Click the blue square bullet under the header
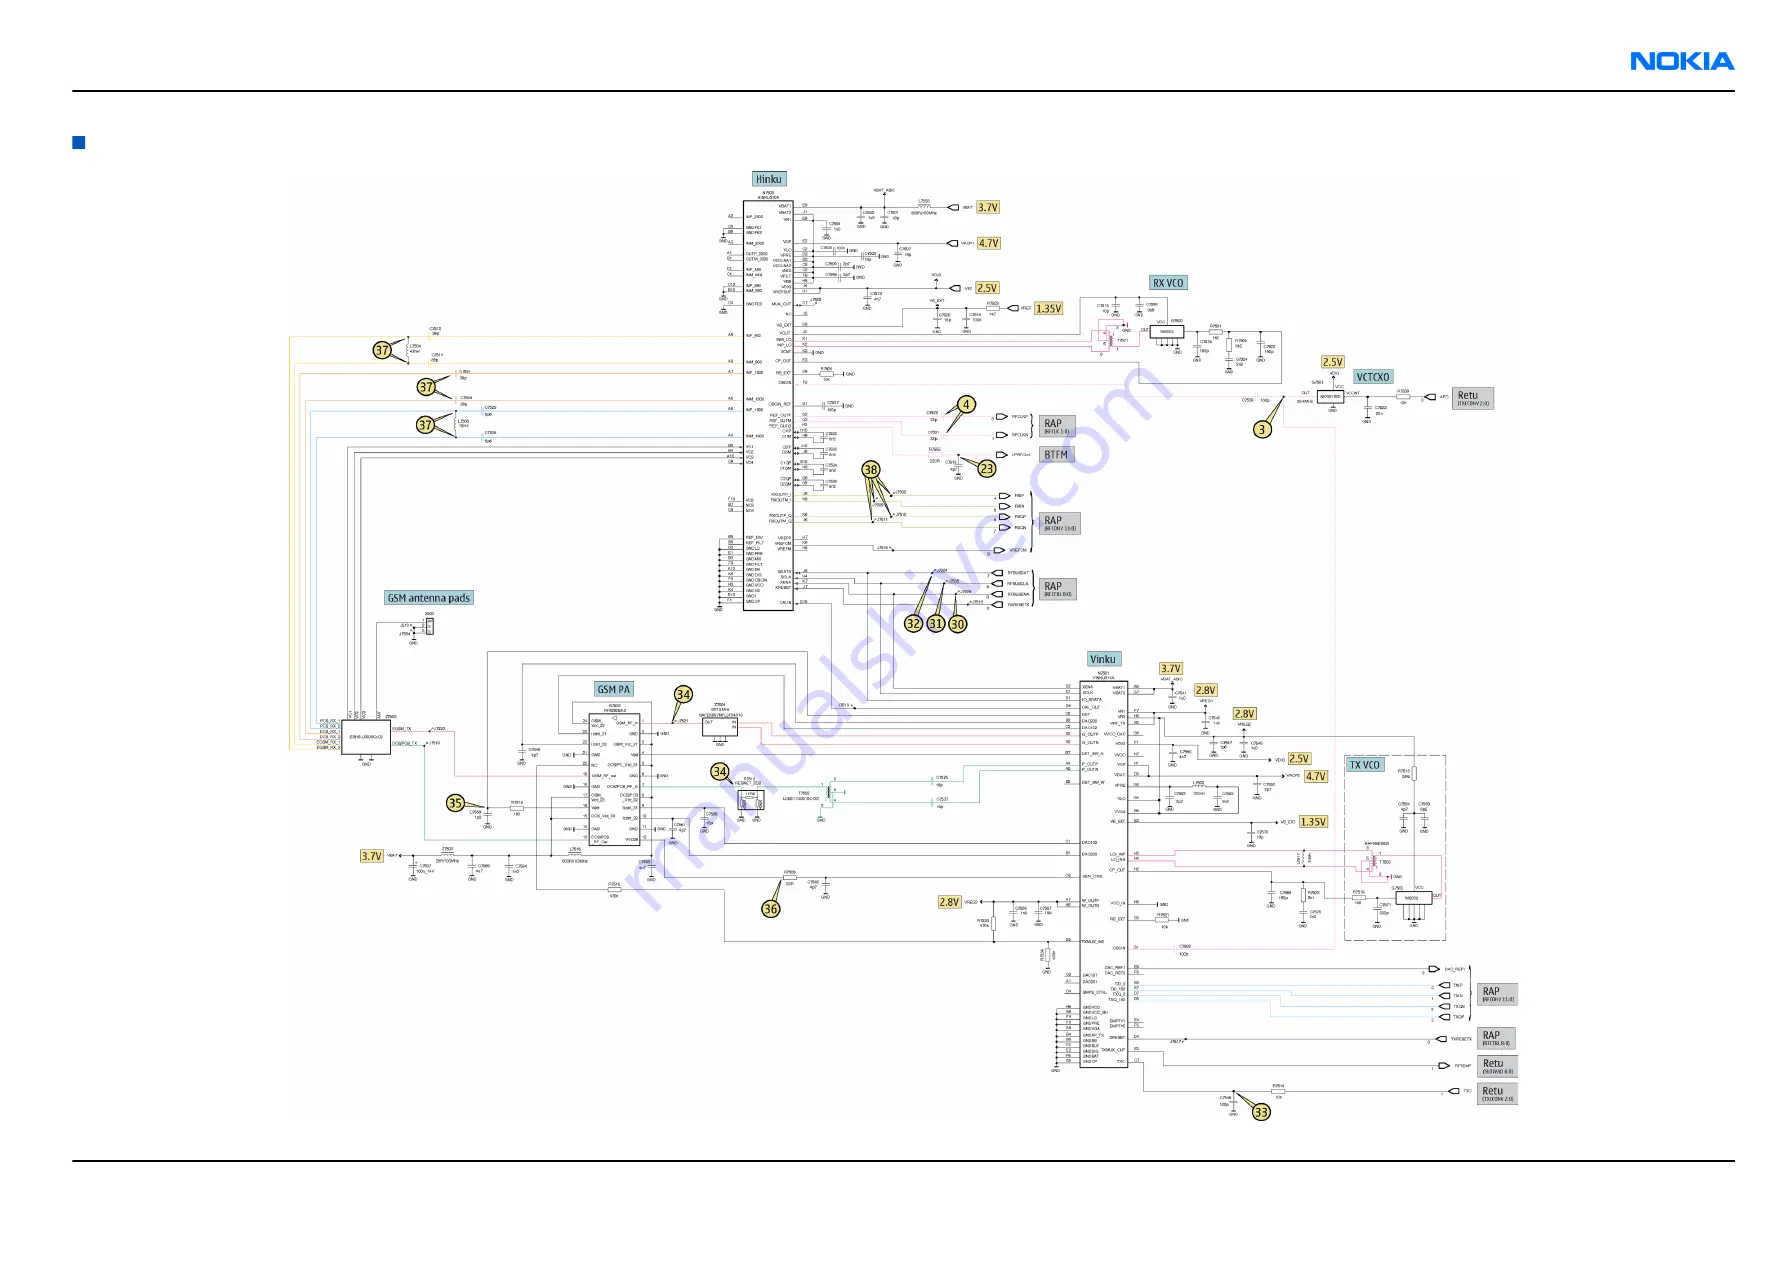Viewport: 1786px width, 1263px height. click(x=79, y=142)
